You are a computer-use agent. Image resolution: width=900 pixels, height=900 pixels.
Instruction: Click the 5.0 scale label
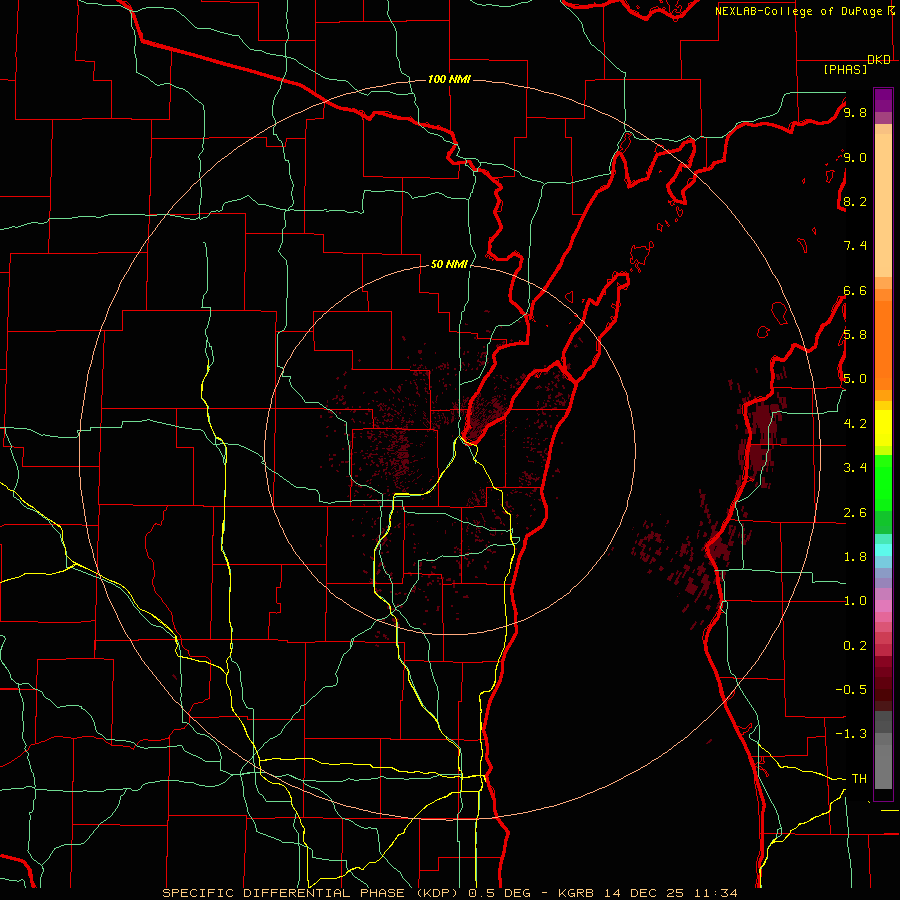tap(855, 379)
